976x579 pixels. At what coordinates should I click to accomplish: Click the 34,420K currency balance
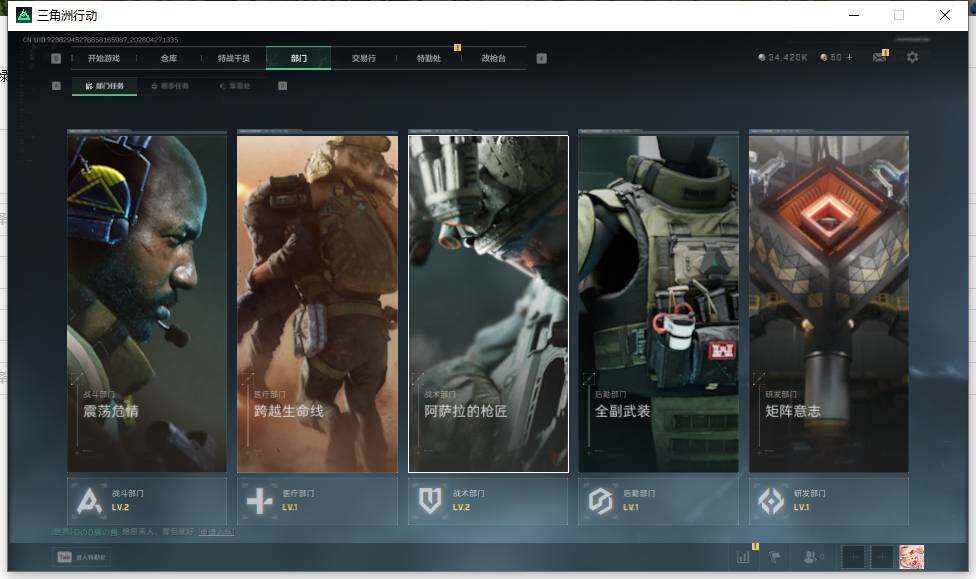787,57
